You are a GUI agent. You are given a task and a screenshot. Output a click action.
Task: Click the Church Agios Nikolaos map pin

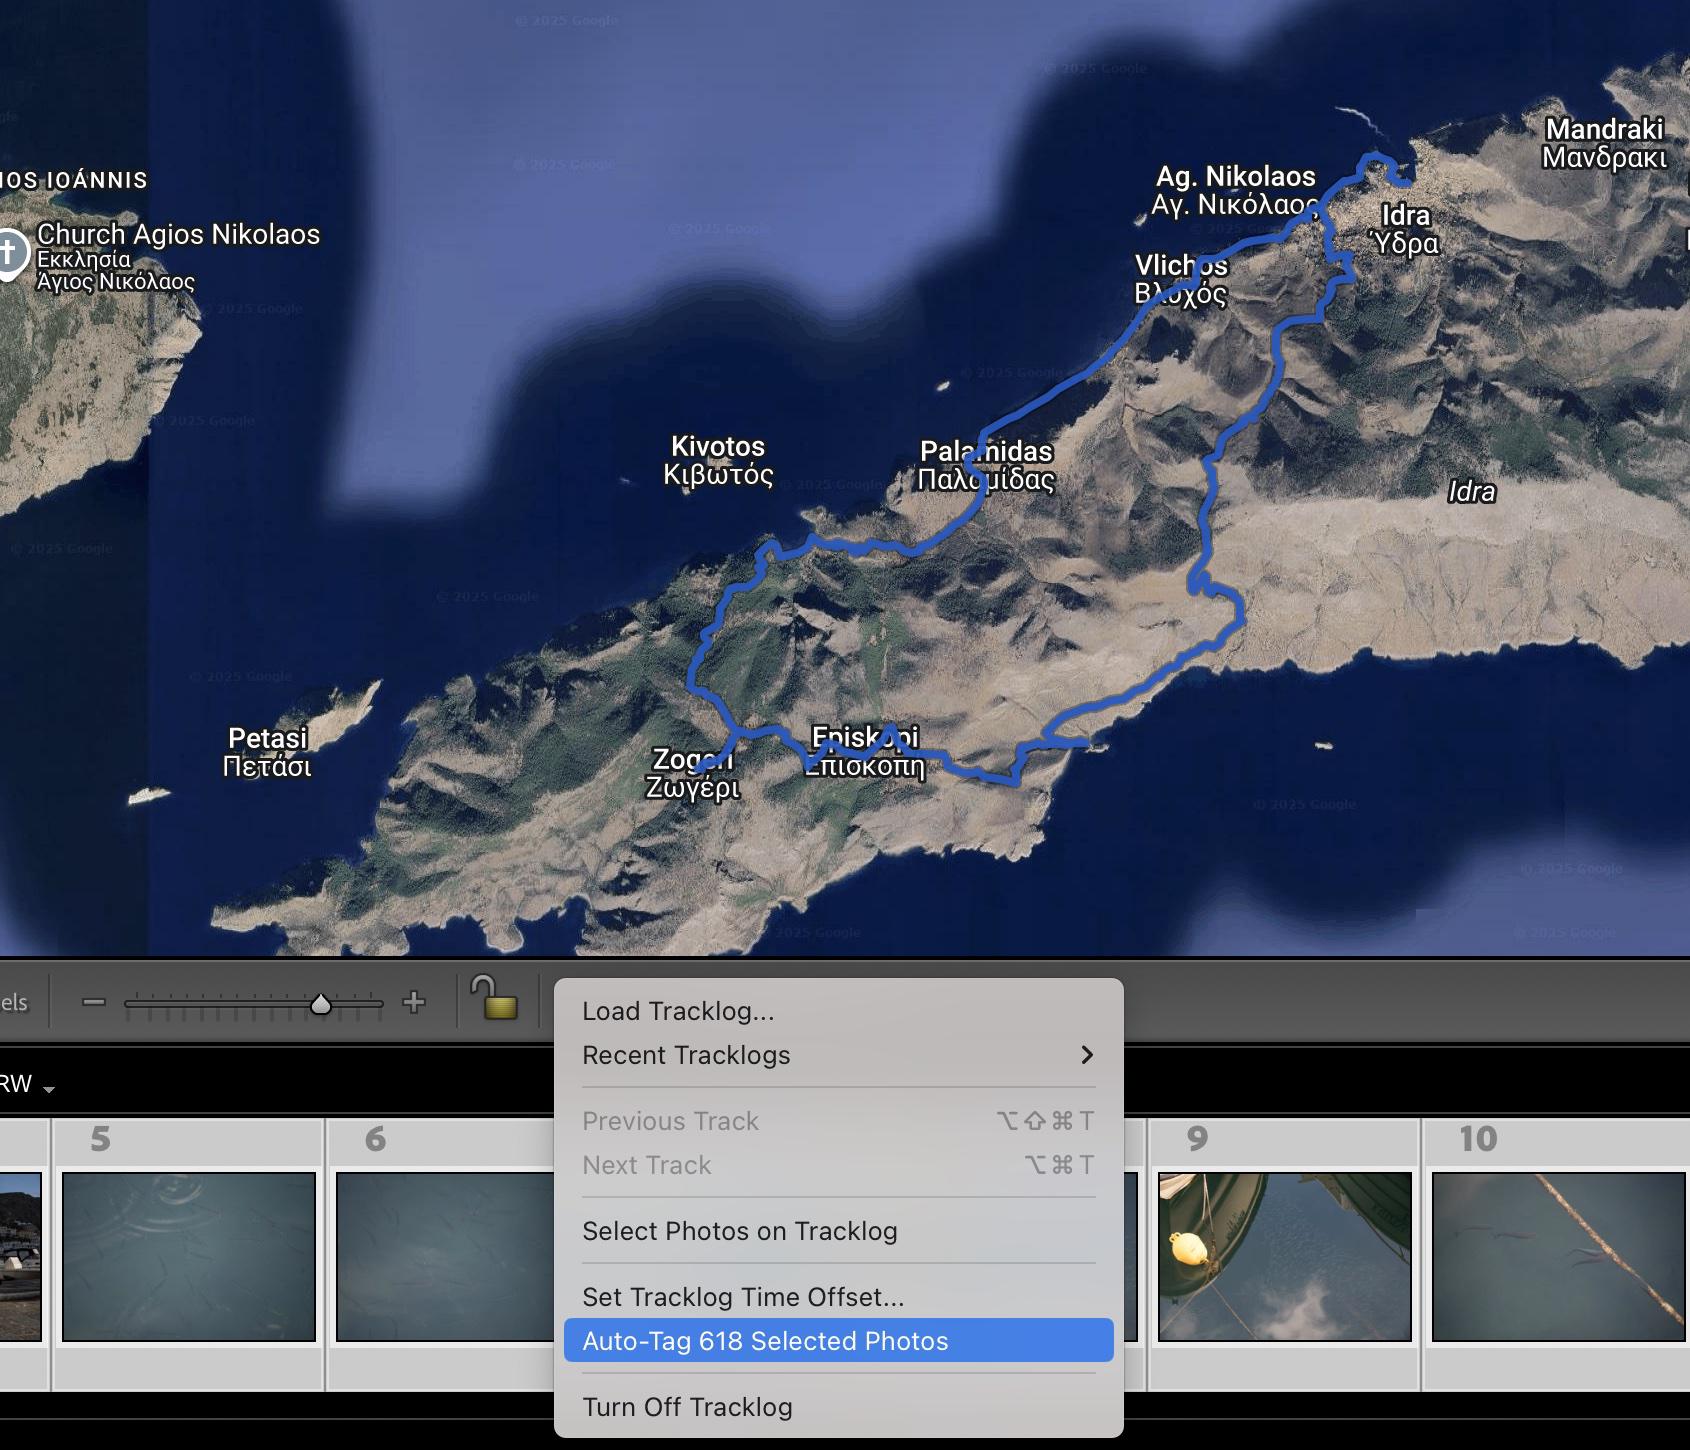[x=11, y=252]
